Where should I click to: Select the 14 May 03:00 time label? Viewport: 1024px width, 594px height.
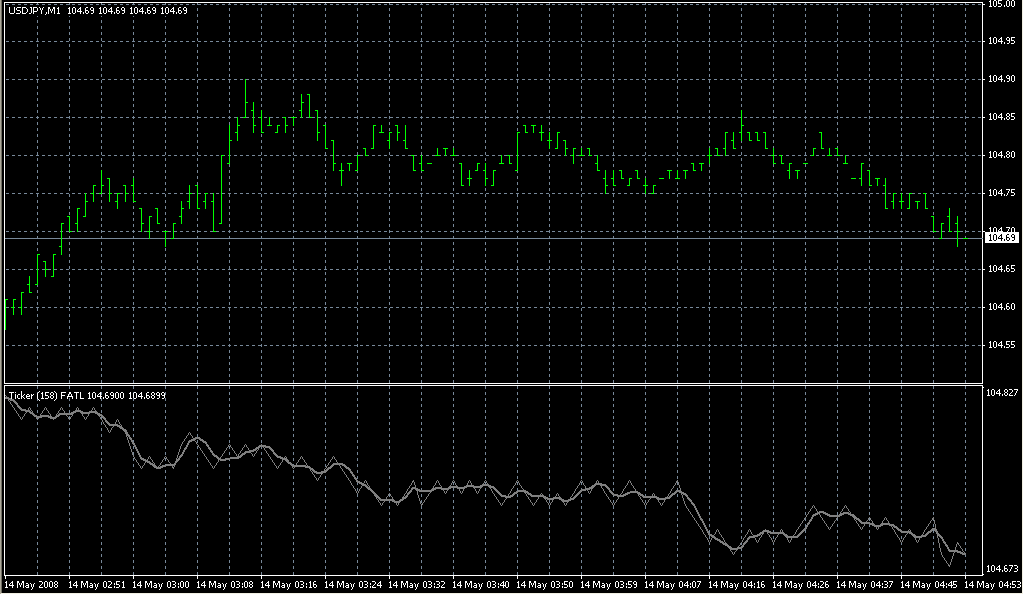coord(161,584)
